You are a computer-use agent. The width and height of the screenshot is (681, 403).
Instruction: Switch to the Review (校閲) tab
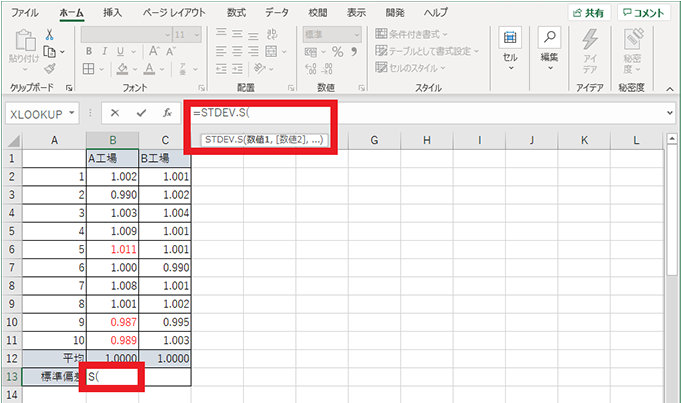317,13
